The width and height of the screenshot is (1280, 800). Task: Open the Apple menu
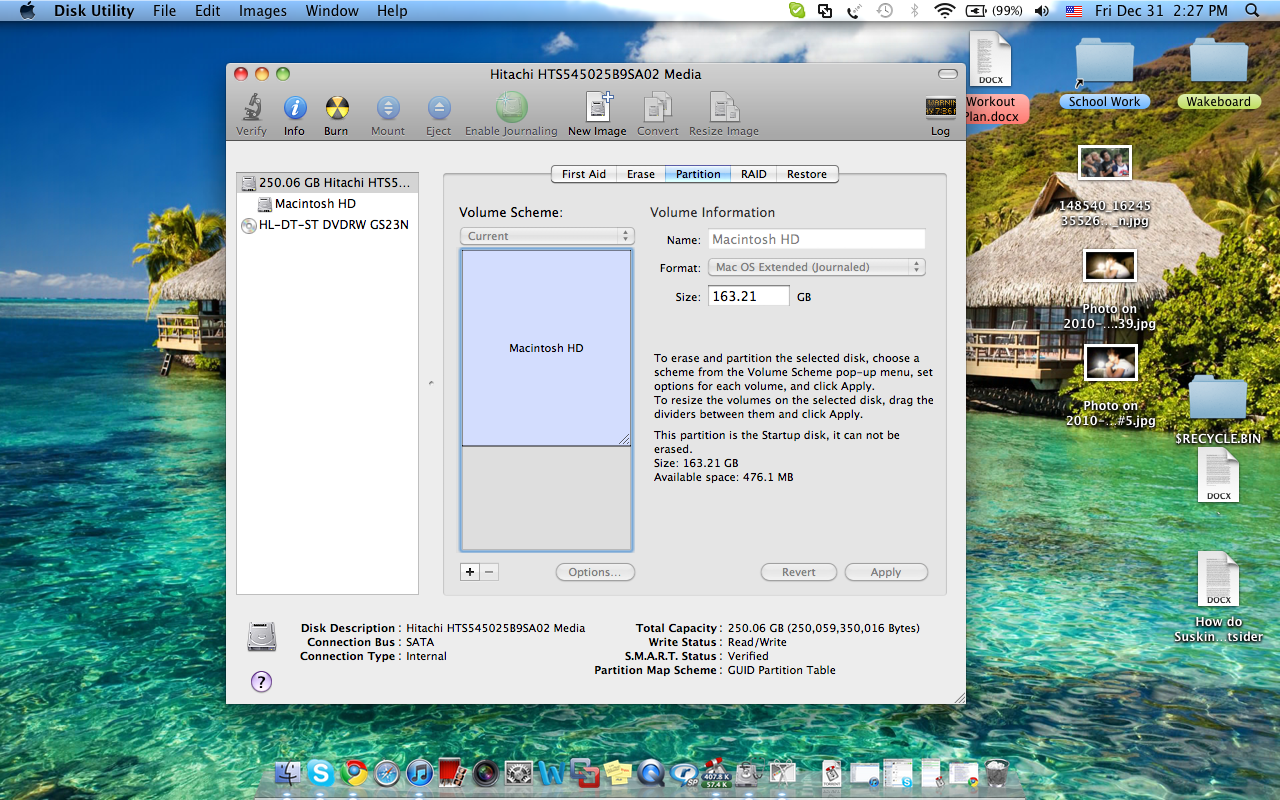27,11
